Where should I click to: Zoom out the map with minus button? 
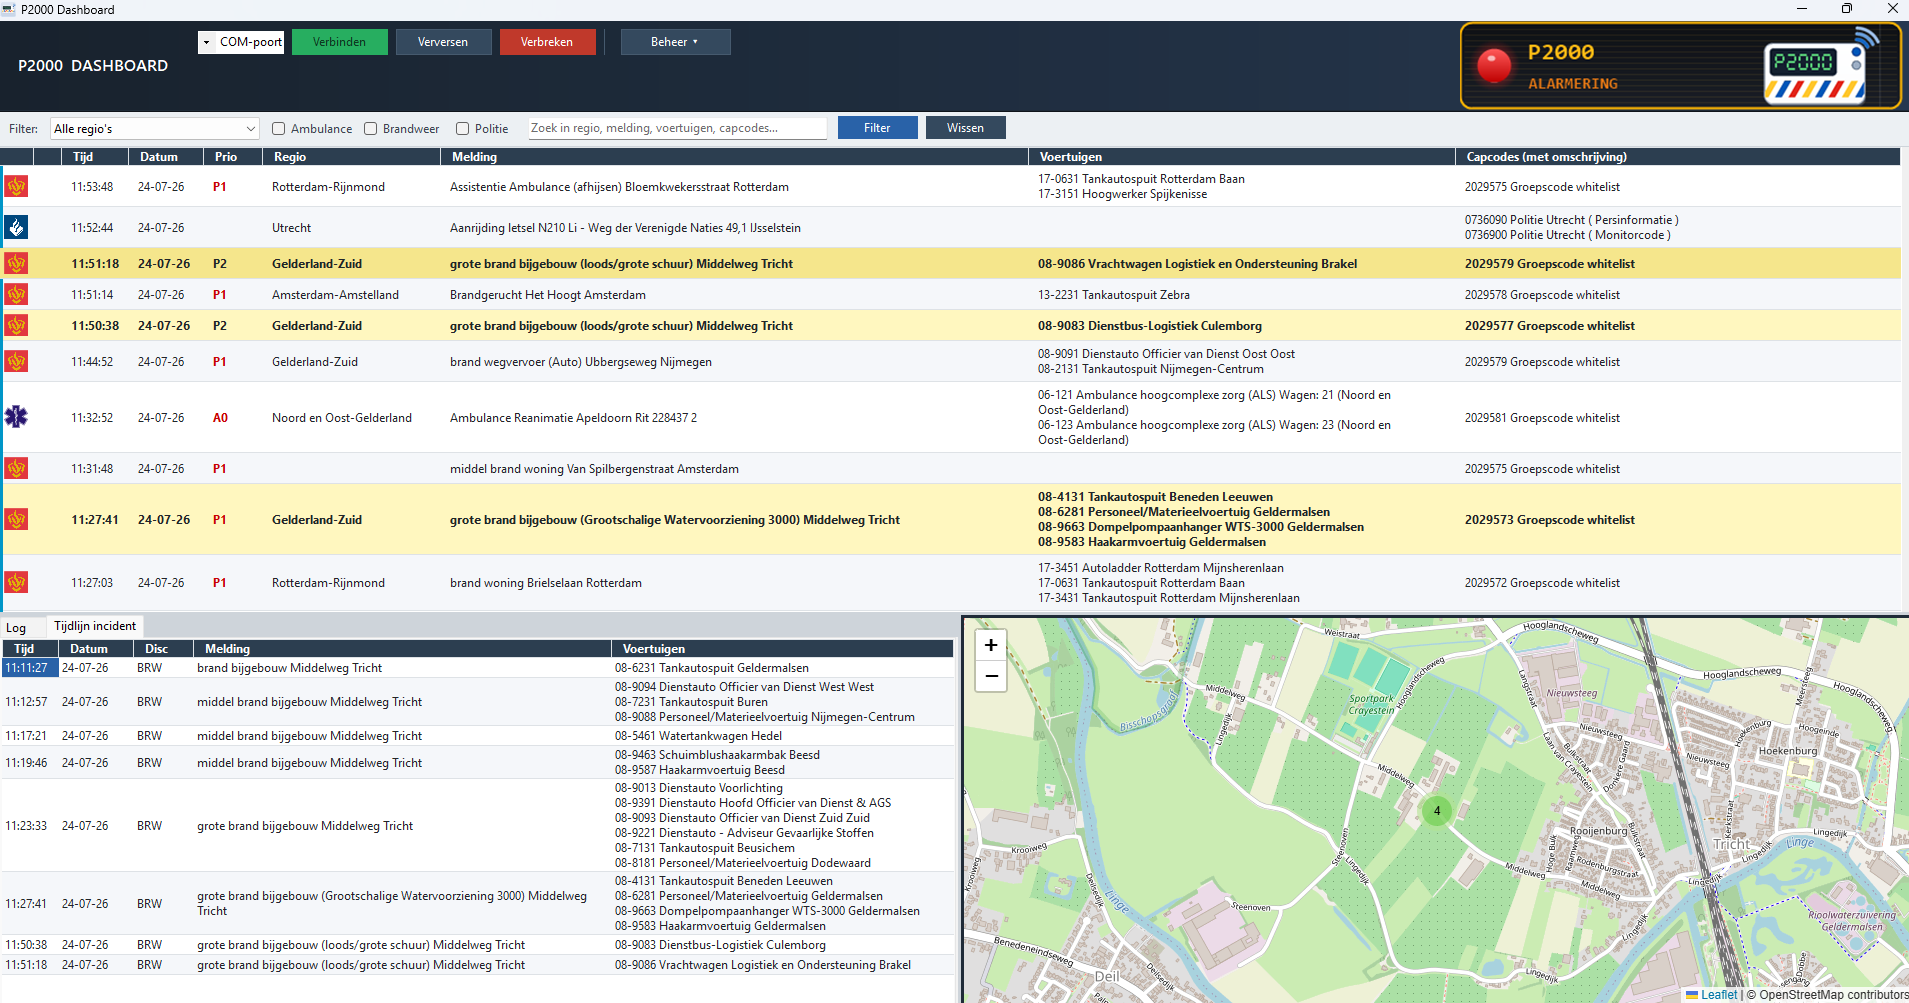[991, 676]
